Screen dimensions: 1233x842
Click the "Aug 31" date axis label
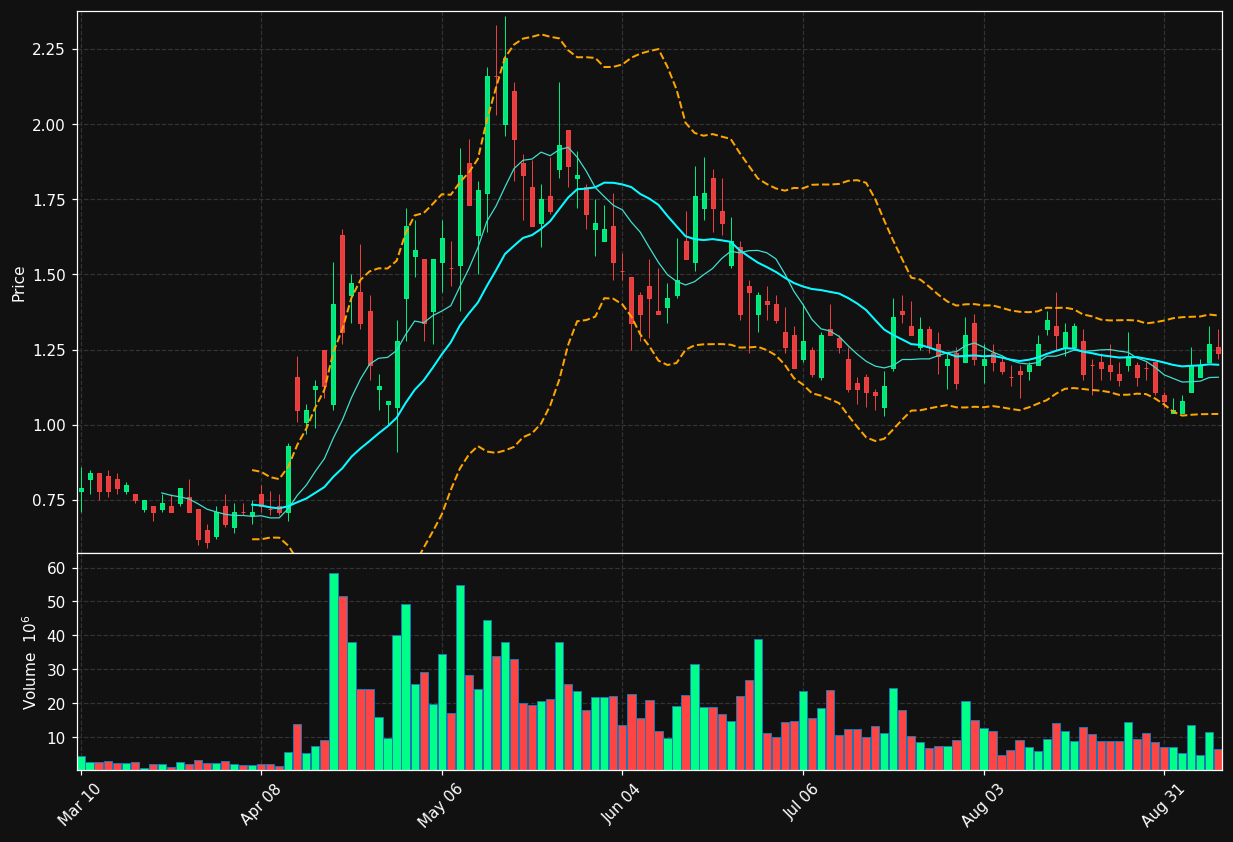(x=1164, y=804)
